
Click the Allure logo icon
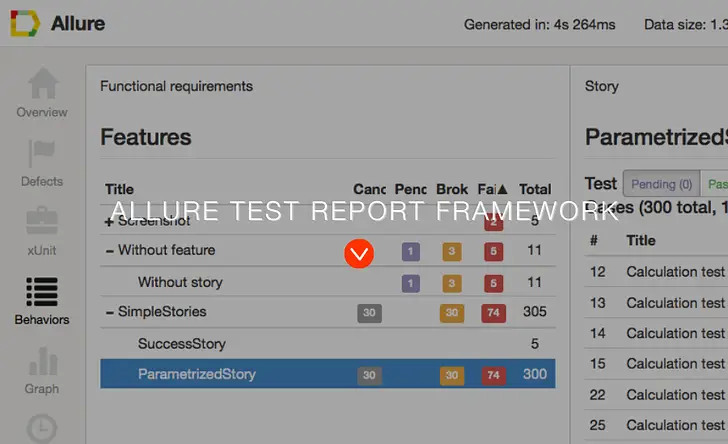[x=25, y=23]
